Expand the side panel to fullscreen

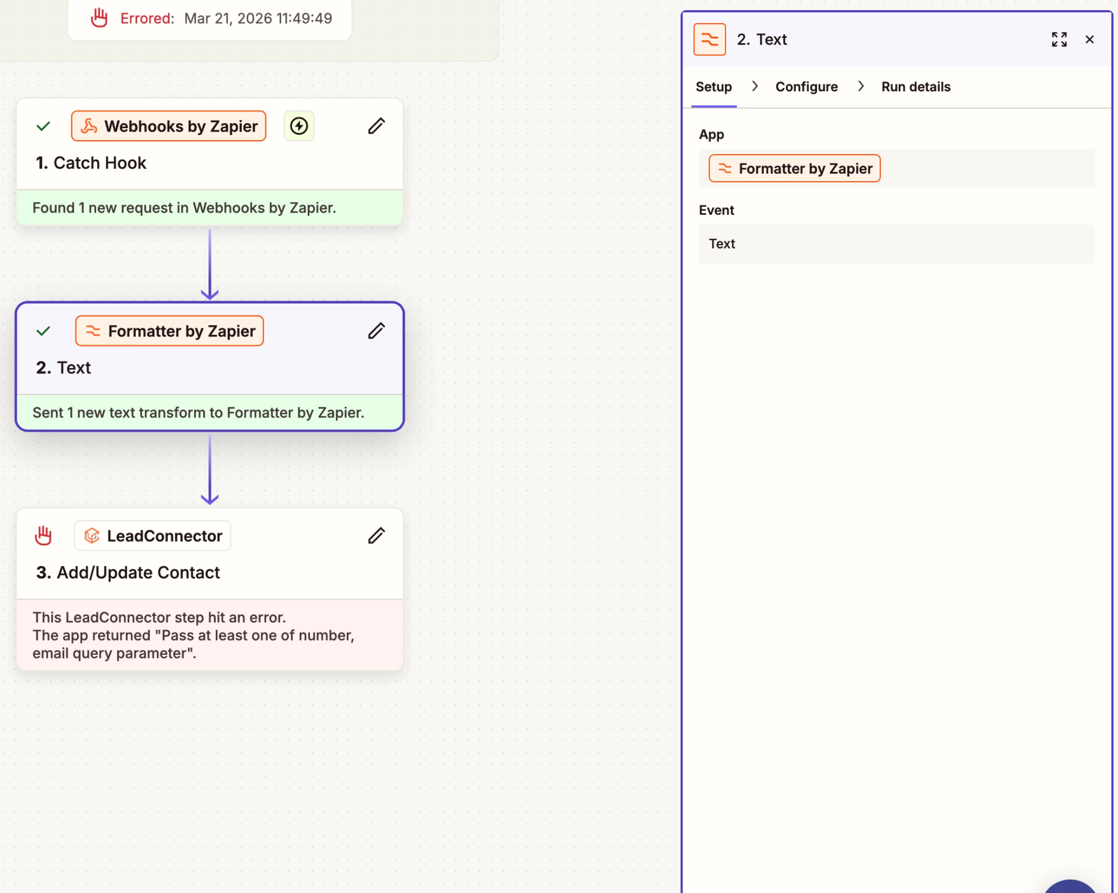[x=1059, y=40]
